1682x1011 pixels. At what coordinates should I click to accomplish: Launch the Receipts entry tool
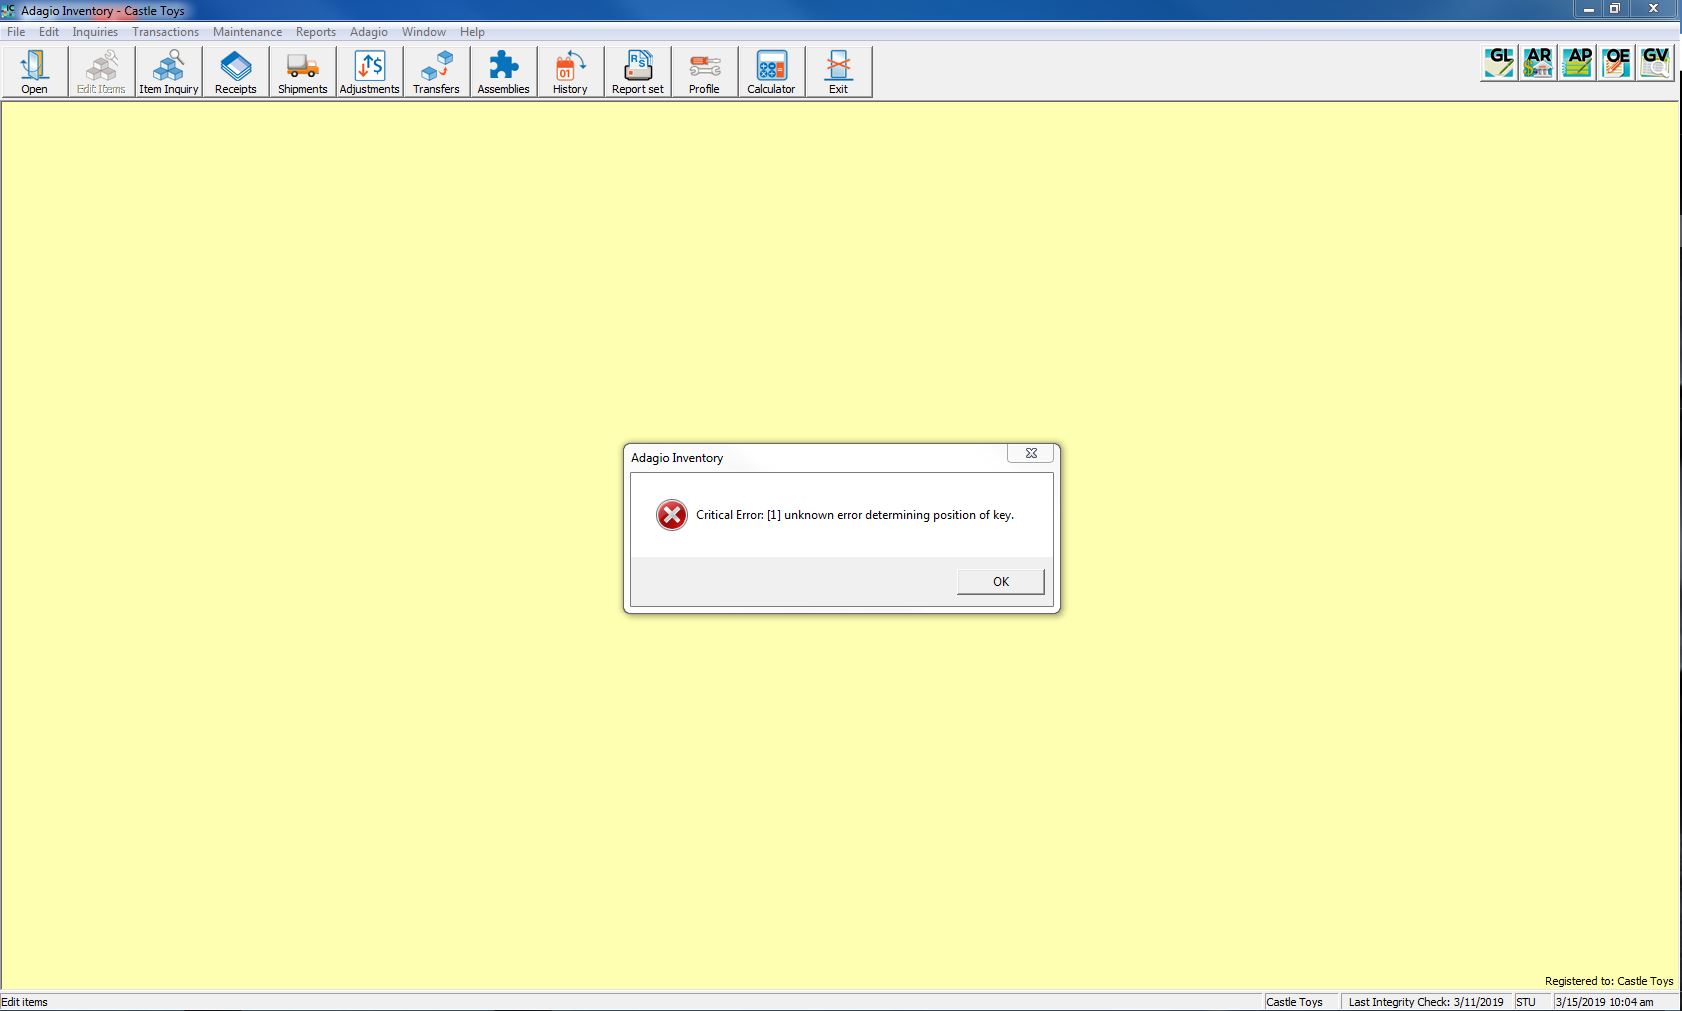235,72
